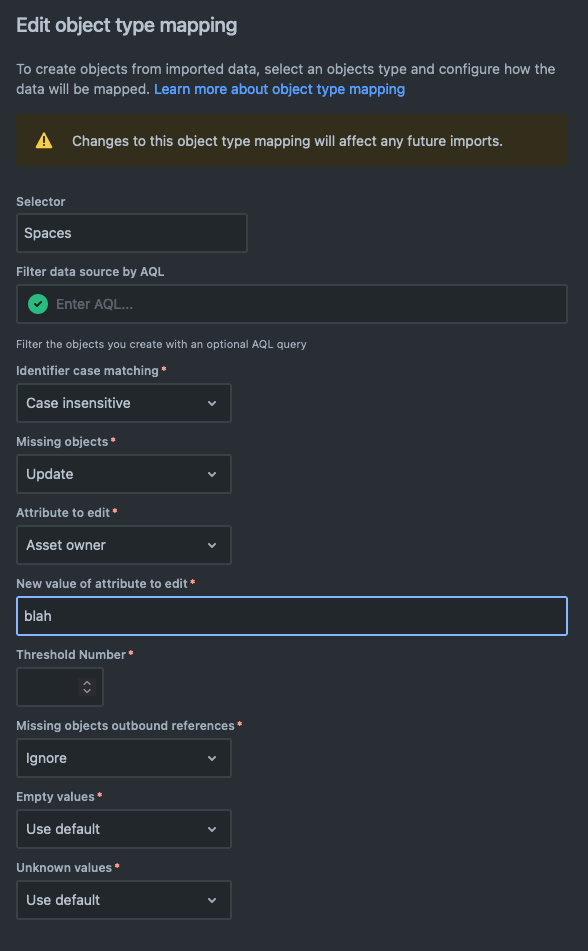This screenshot has width=588, height=951.
Task: Open the Unknown values dropdown
Action: pos(123,899)
